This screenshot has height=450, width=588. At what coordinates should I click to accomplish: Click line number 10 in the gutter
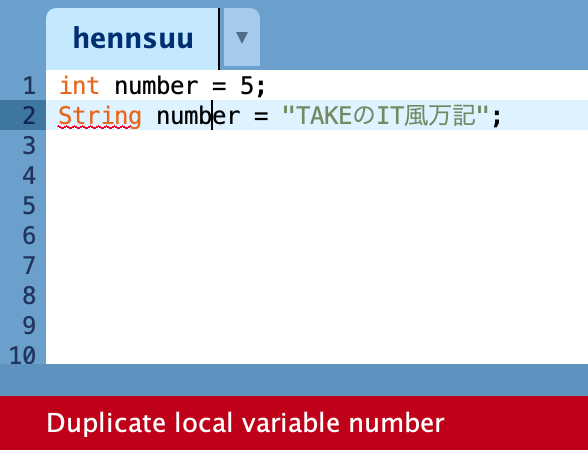click(22, 355)
